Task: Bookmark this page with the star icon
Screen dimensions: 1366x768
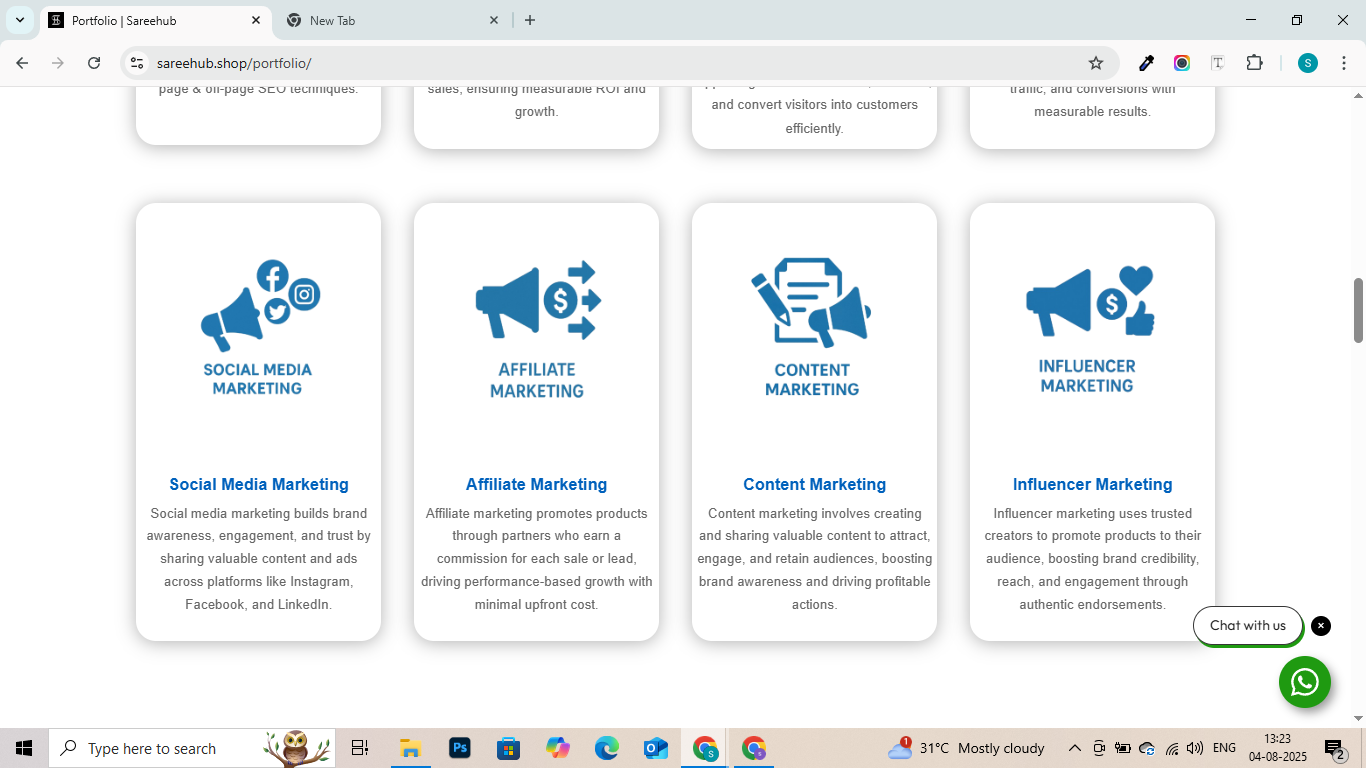Action: 1096,63
